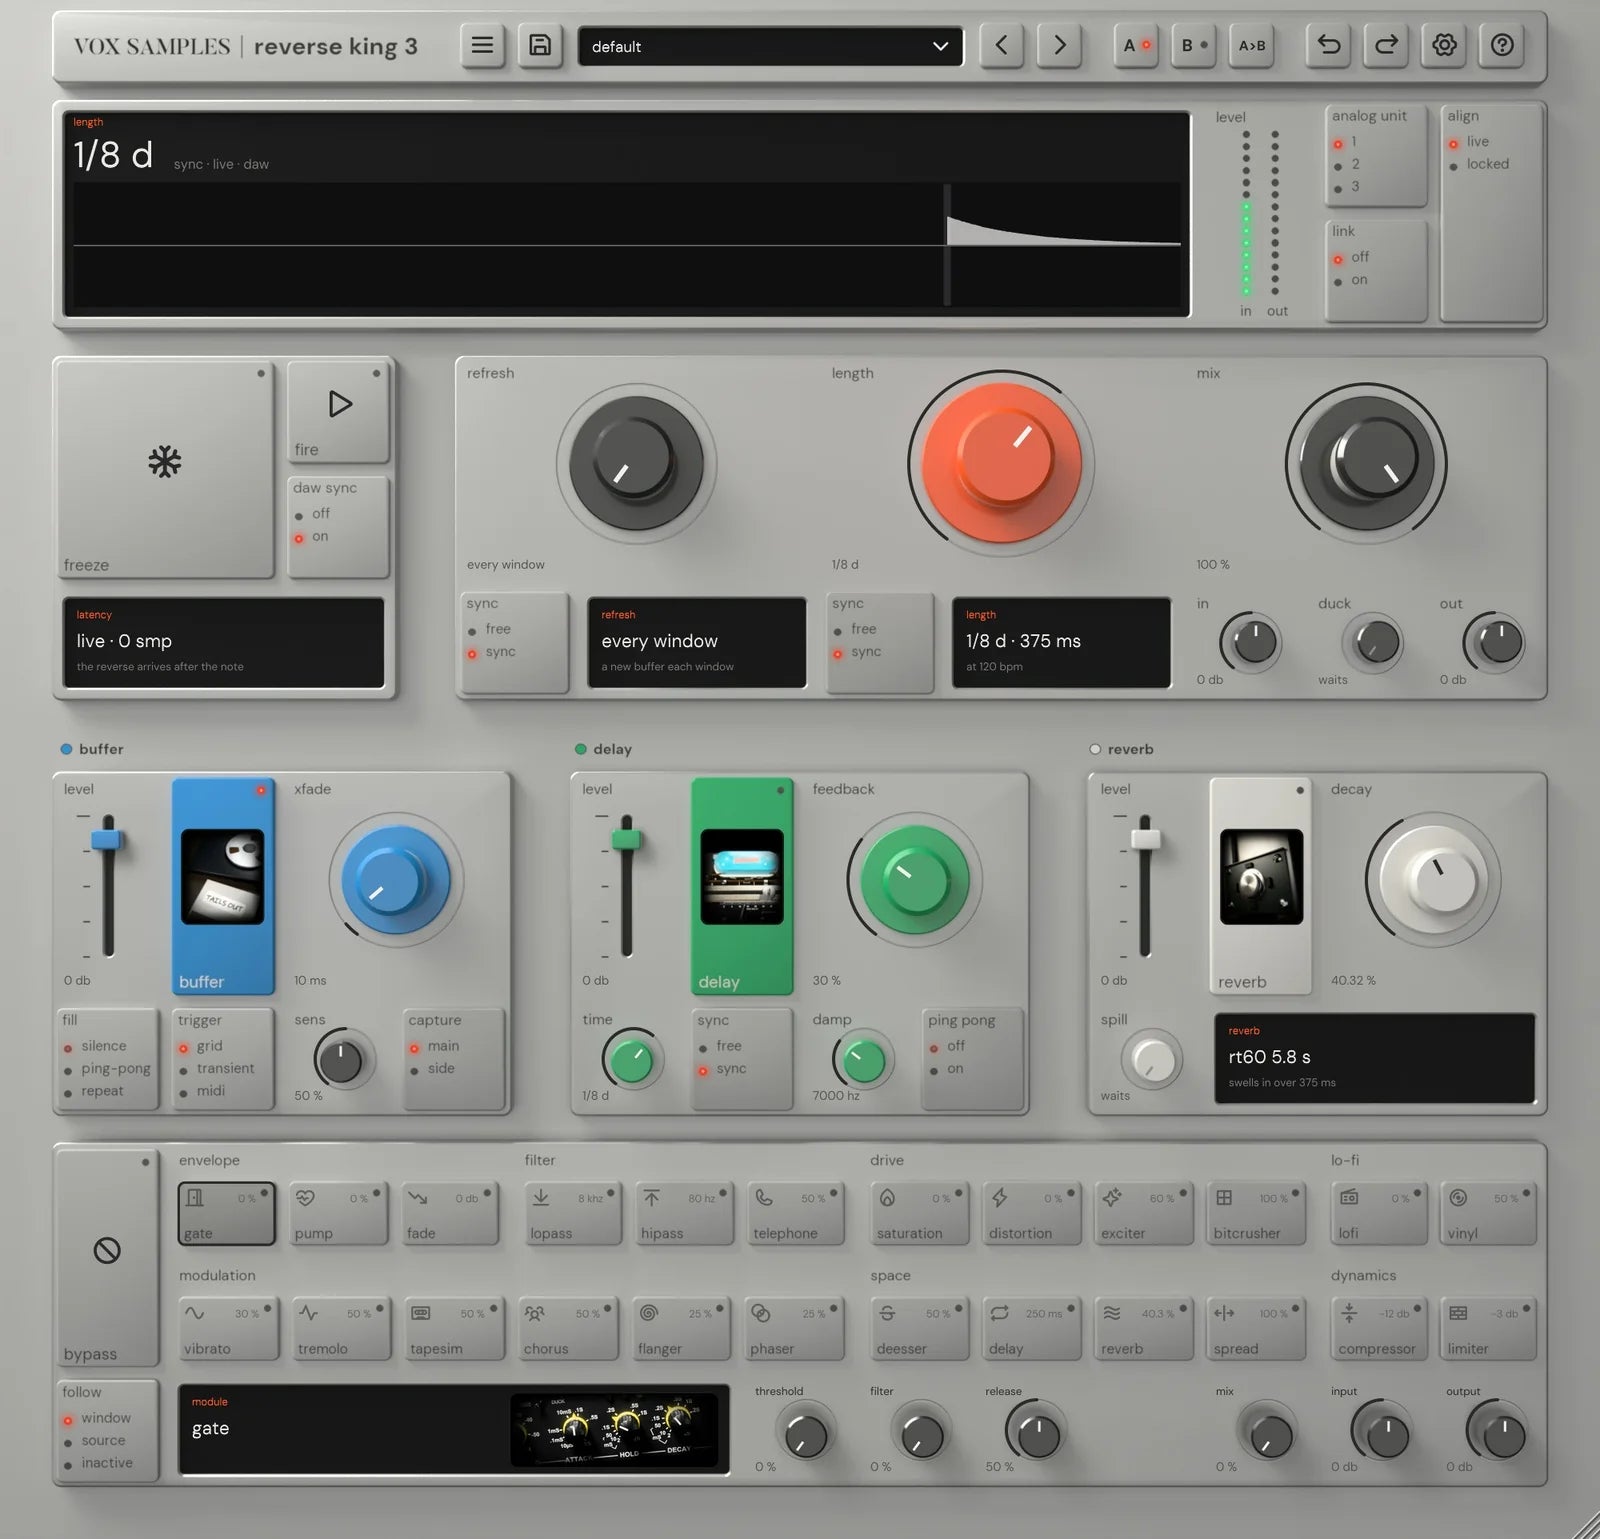Click the freeze snowflake pad
Image resolution: width=1600 pixels, height=1539 pixels.
pos(165,468)
